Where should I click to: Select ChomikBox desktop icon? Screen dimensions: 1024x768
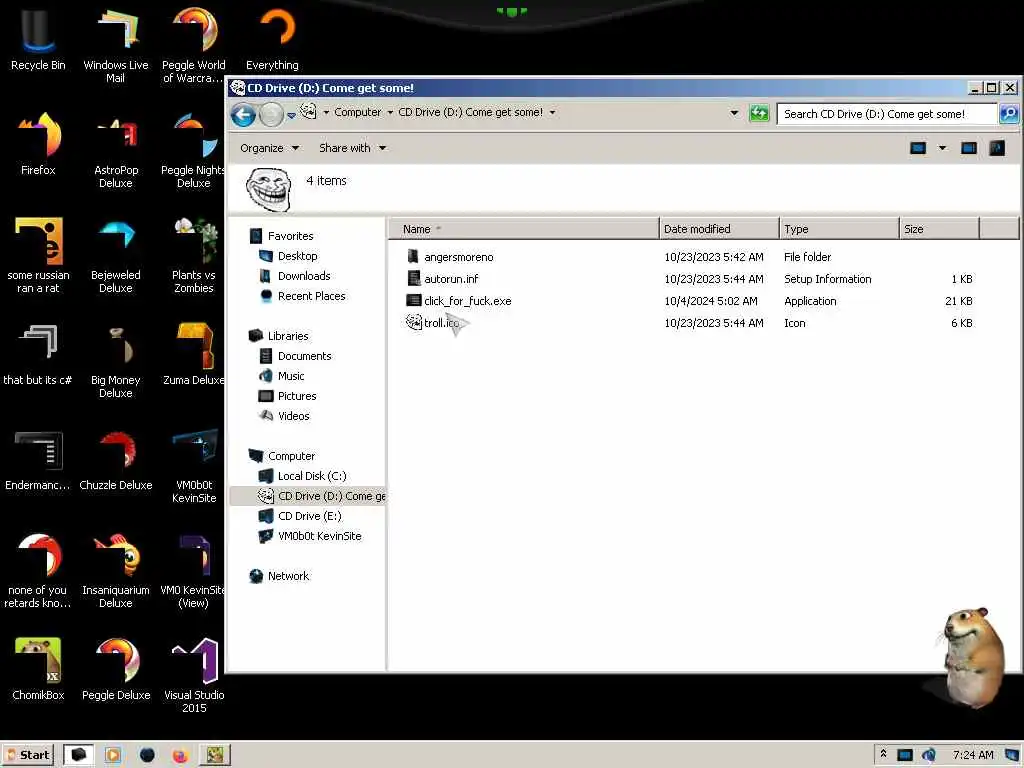(38, 669)
